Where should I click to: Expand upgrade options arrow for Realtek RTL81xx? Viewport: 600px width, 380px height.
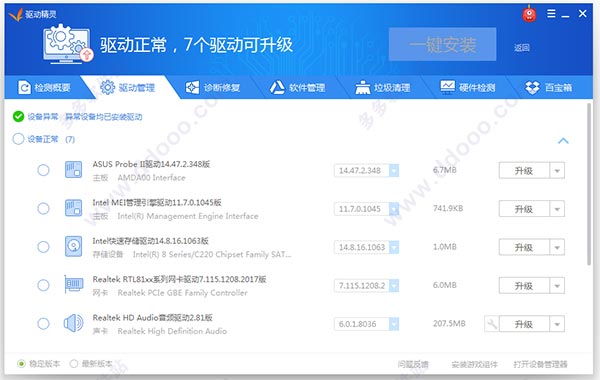(557, 286)
